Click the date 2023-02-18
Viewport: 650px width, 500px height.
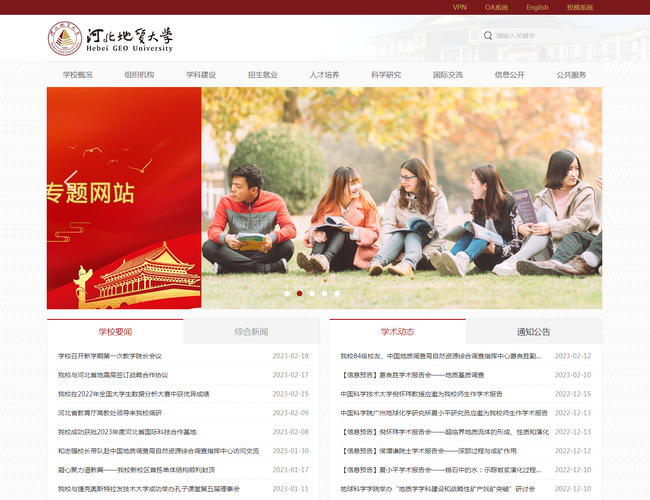tap(291, 356)
